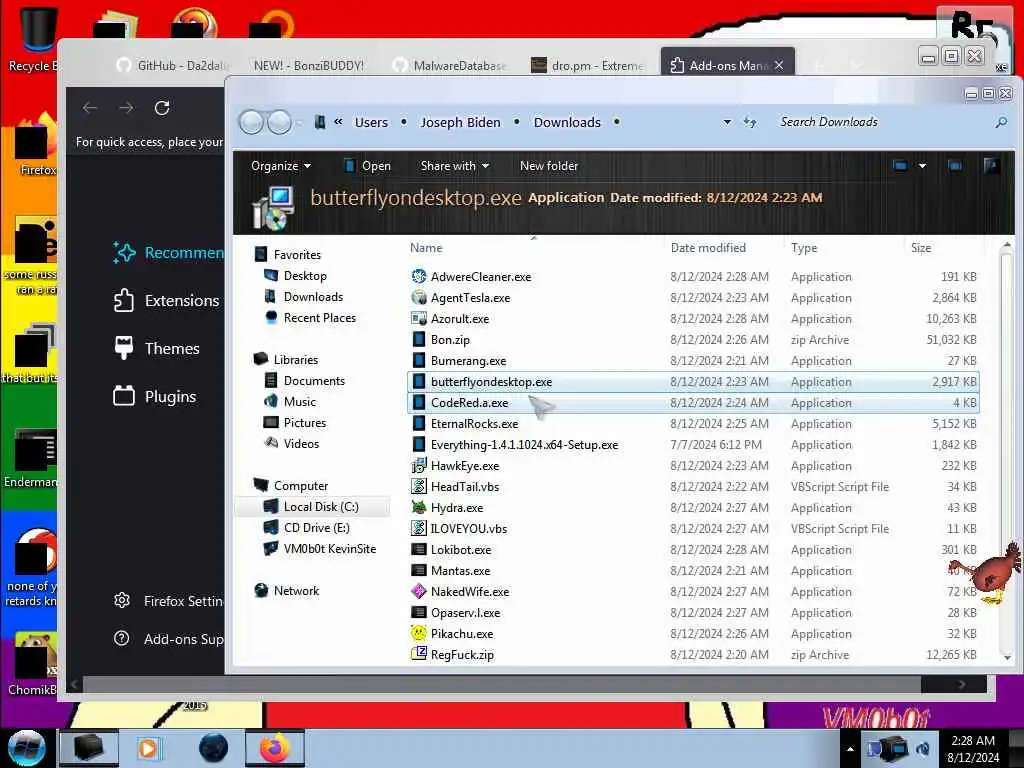Click the show preview pane icon
Screen dimensions: 1024x768
click(x=955, y=166)
